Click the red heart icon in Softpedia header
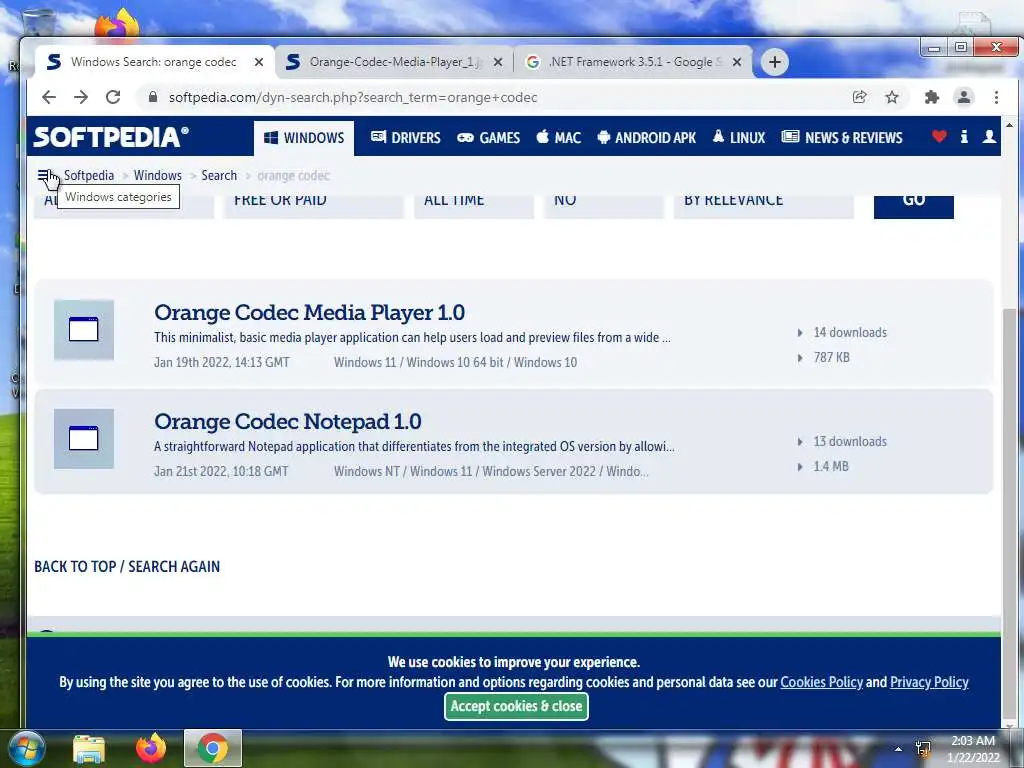The height and width of the screenshot is (768, 1024). coord(939,136)
